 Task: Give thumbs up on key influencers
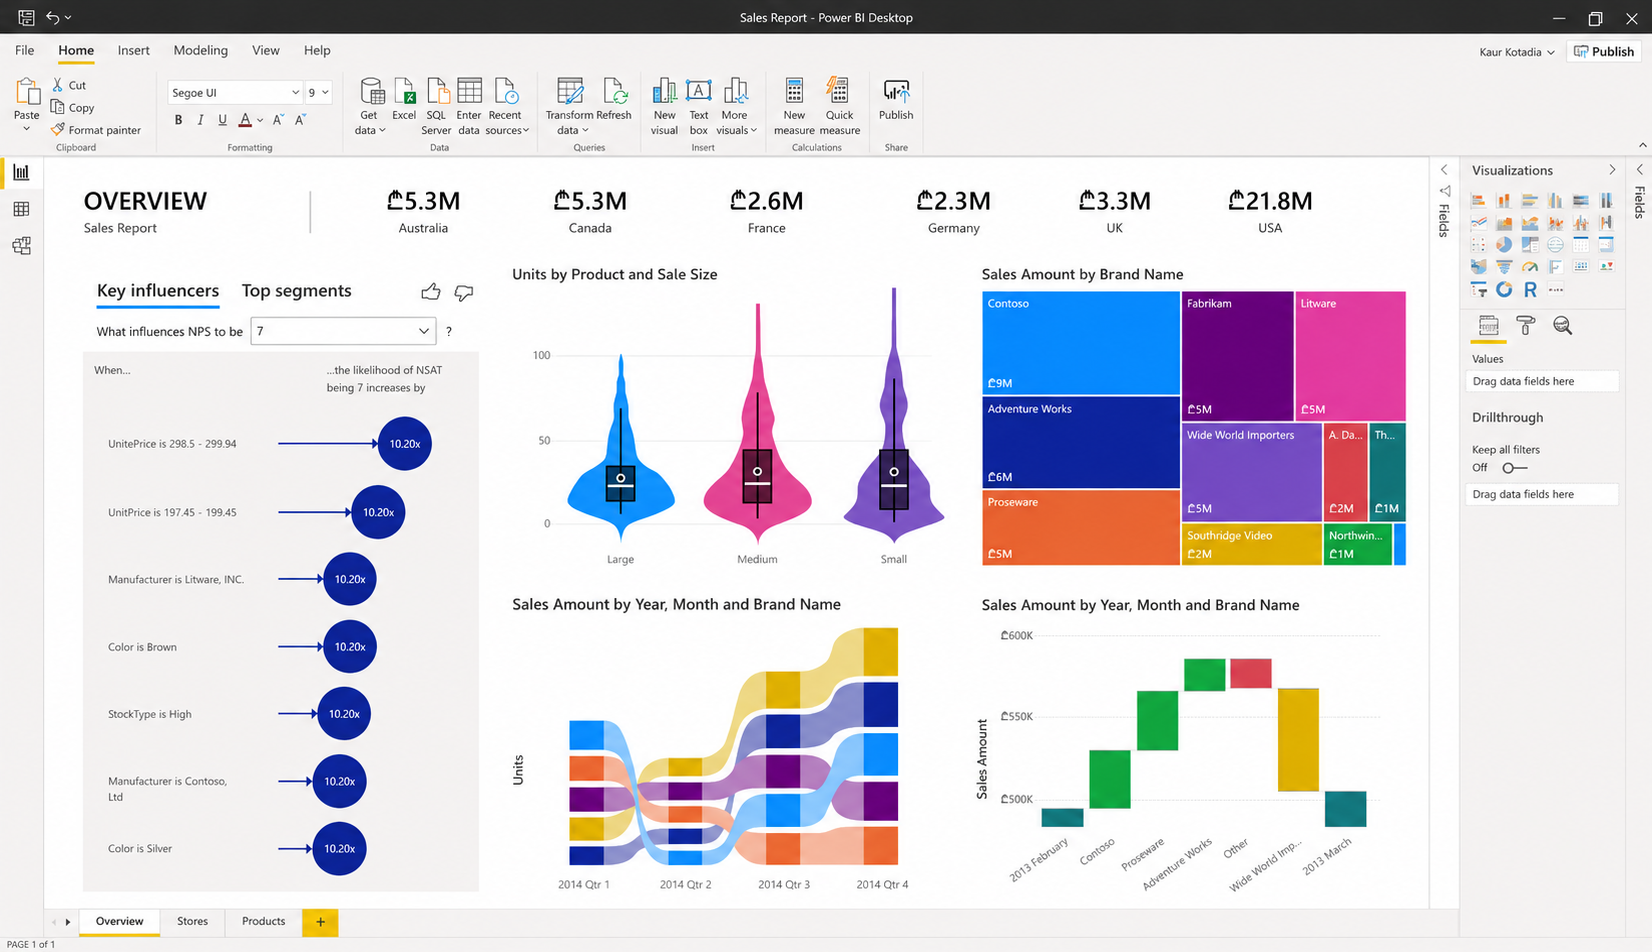[x=431, y=292]
